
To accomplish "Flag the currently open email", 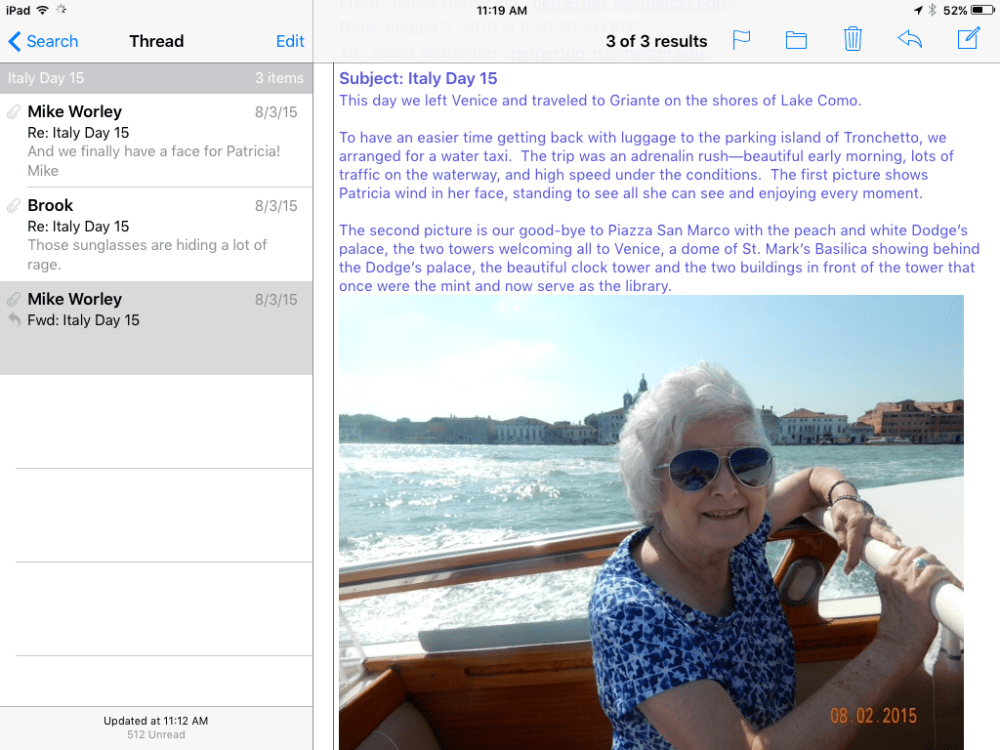I will click(741, 40).
